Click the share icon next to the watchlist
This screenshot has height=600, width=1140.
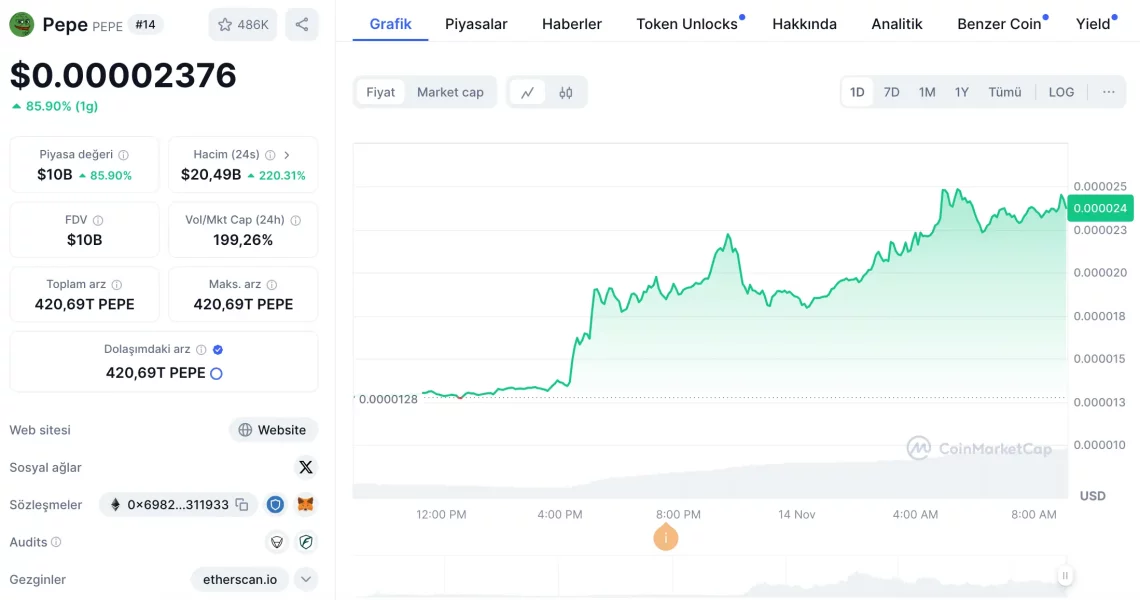click(302, 24)
